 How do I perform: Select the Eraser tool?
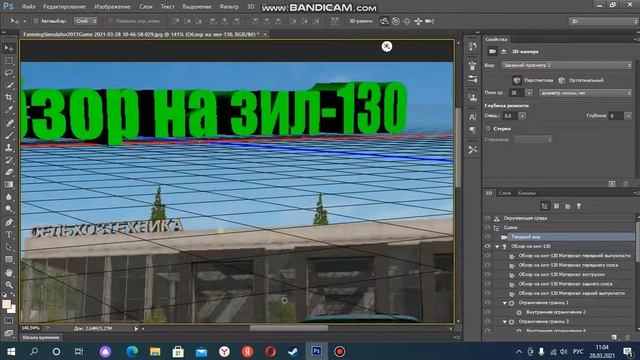click(x=9, y=172)
